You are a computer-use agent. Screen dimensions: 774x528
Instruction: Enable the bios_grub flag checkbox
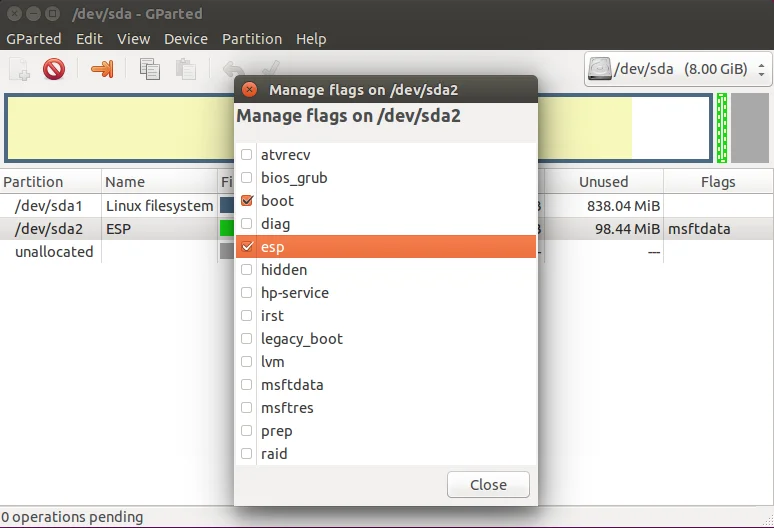(x=246, y=178)
